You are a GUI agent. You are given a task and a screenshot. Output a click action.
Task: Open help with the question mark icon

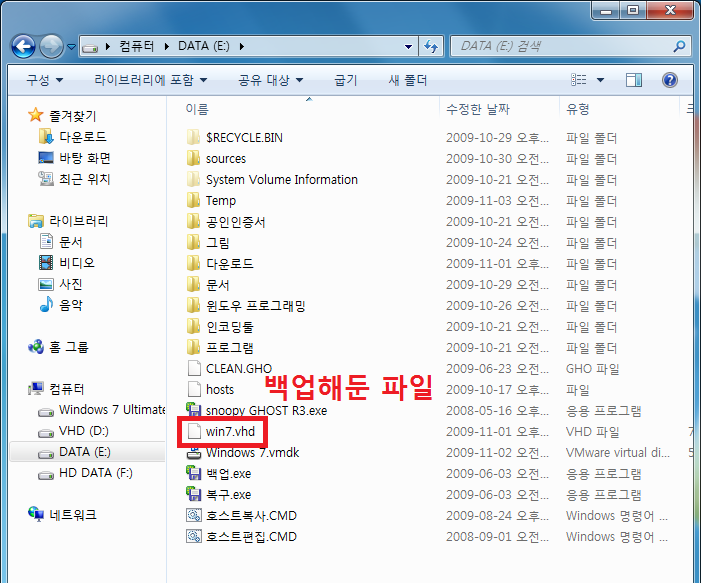click(x=669, y=80)
